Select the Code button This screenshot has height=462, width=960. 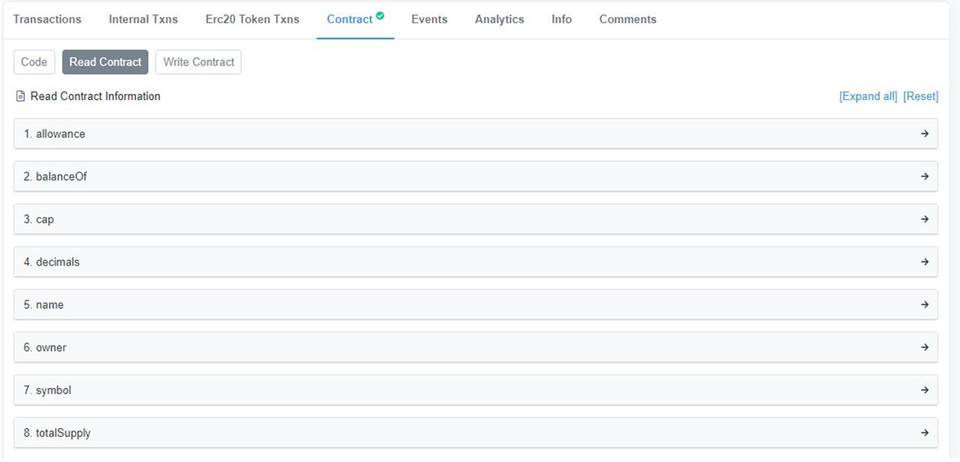pyautogui.click(x=34, y=62)
